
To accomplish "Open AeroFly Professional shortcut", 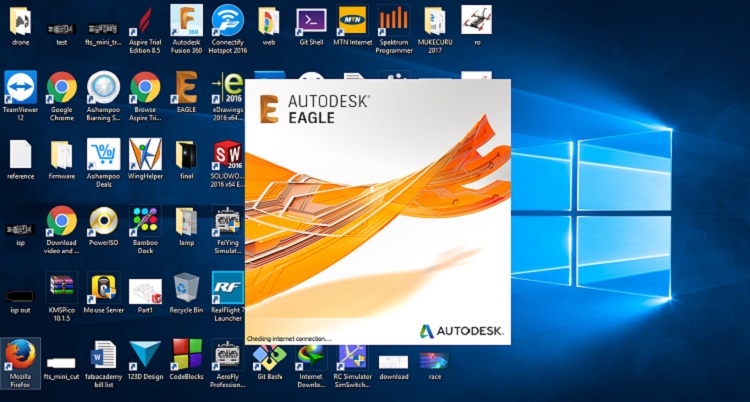I will pyautogui.click(x=228, y=355).
